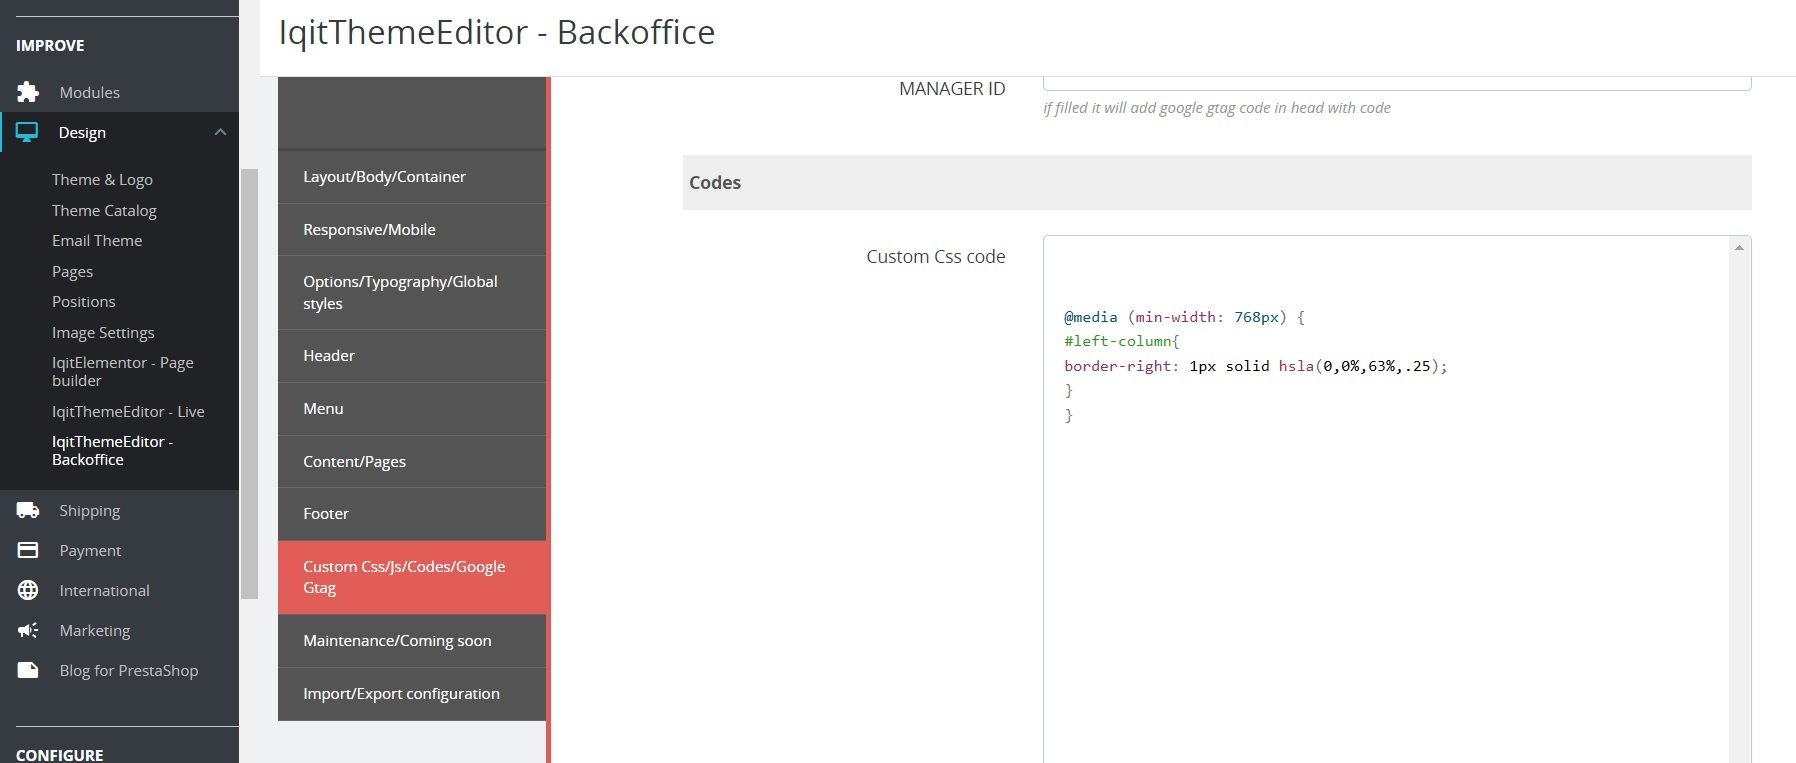Click the Marketing megaphone icon
Image resolution: width=1796 pixels, height=763 pixels.
[x=28, y=630]
